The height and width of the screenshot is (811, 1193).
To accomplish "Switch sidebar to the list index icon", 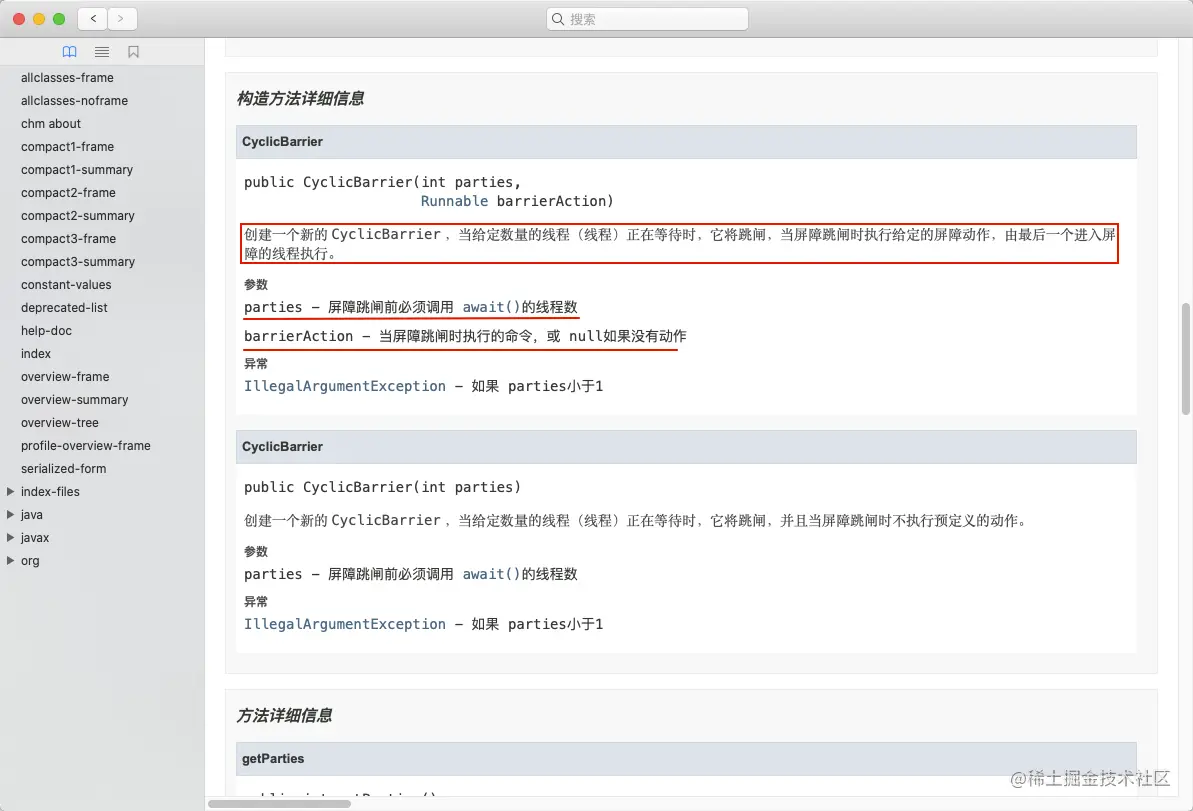I will 102,52.
